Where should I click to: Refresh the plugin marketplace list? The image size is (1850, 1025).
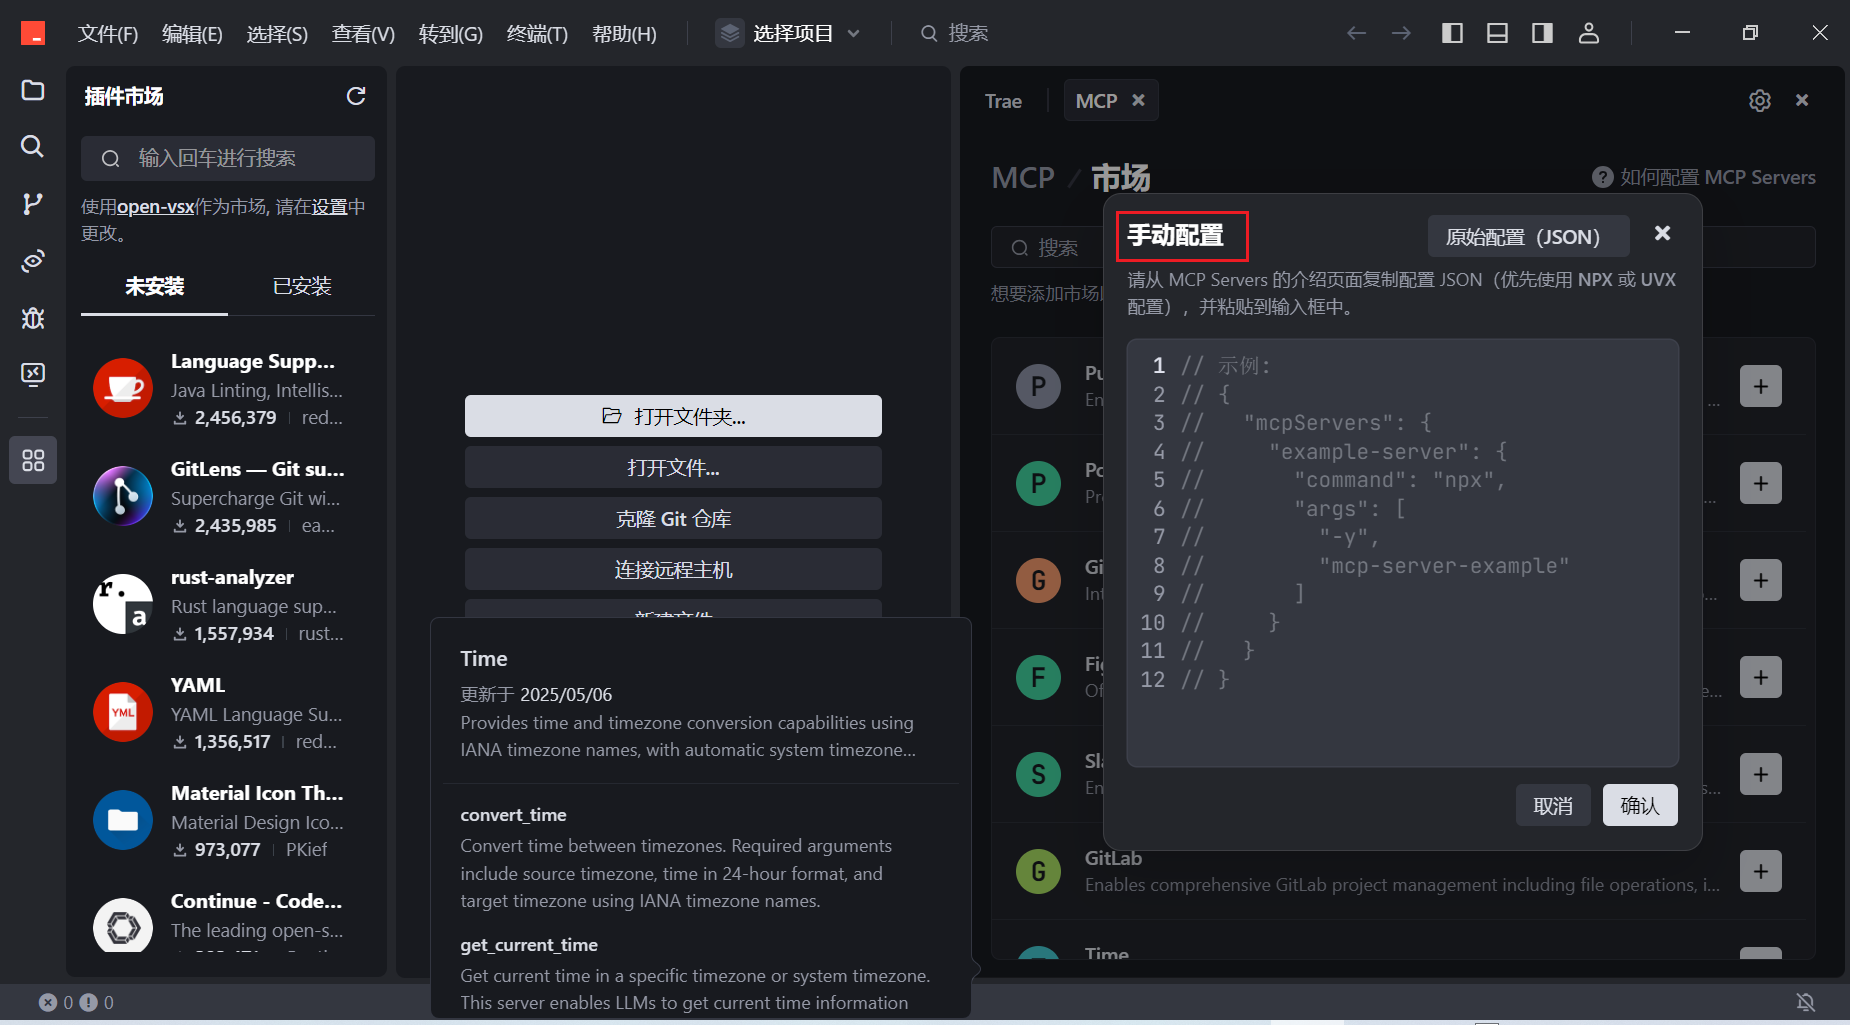357,96
